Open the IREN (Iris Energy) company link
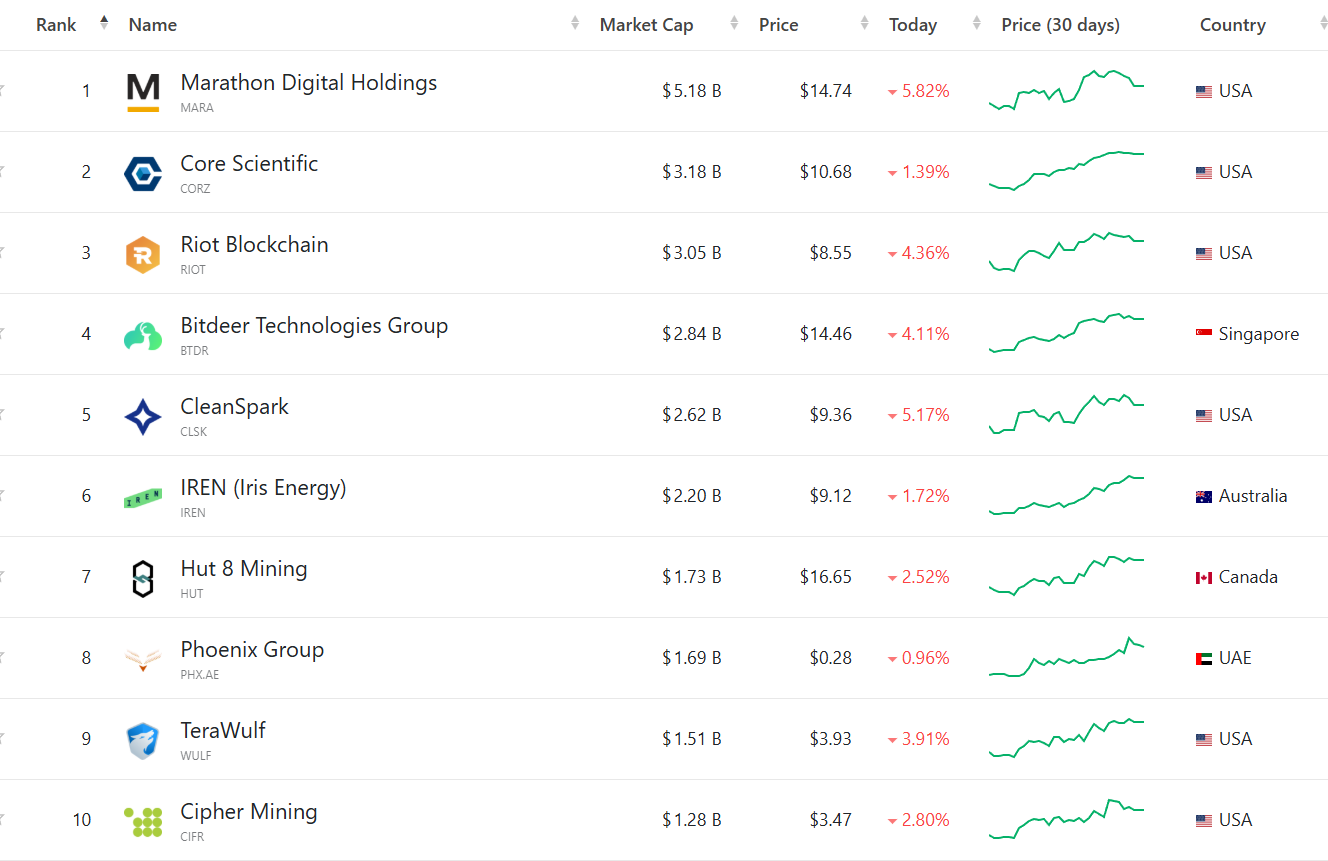Image resolution: width=1328 pixels, height=861 pixels. coord(263,488)
